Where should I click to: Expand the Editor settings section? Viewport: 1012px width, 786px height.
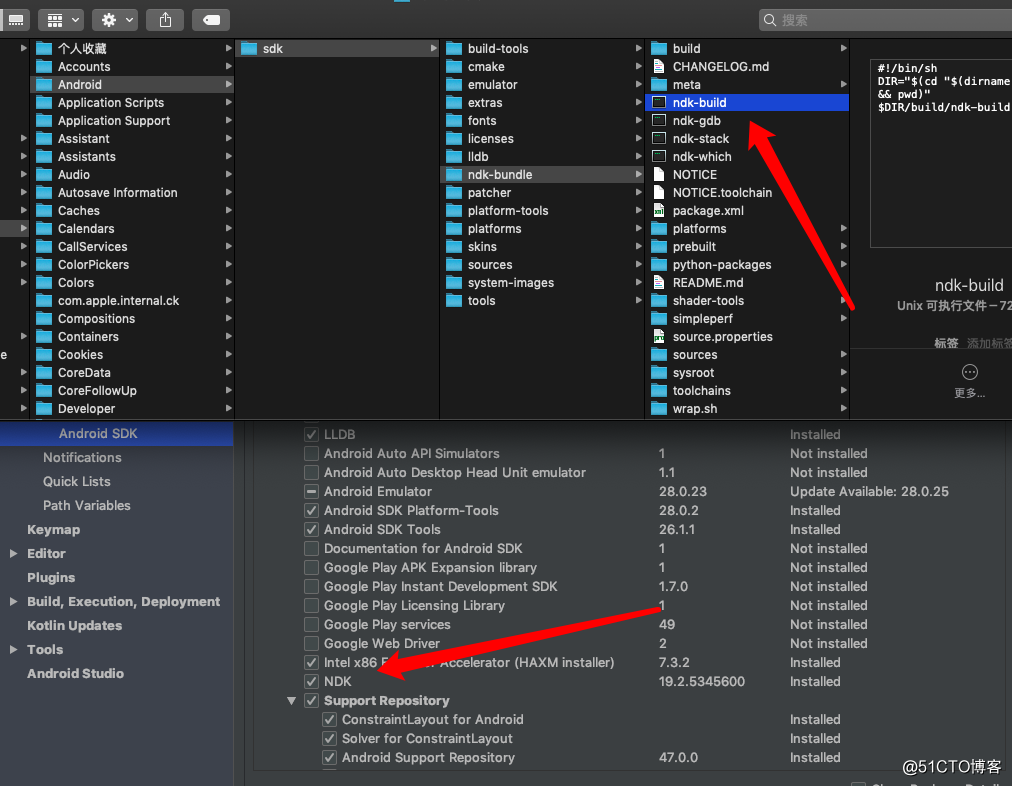tap(13, 554)
